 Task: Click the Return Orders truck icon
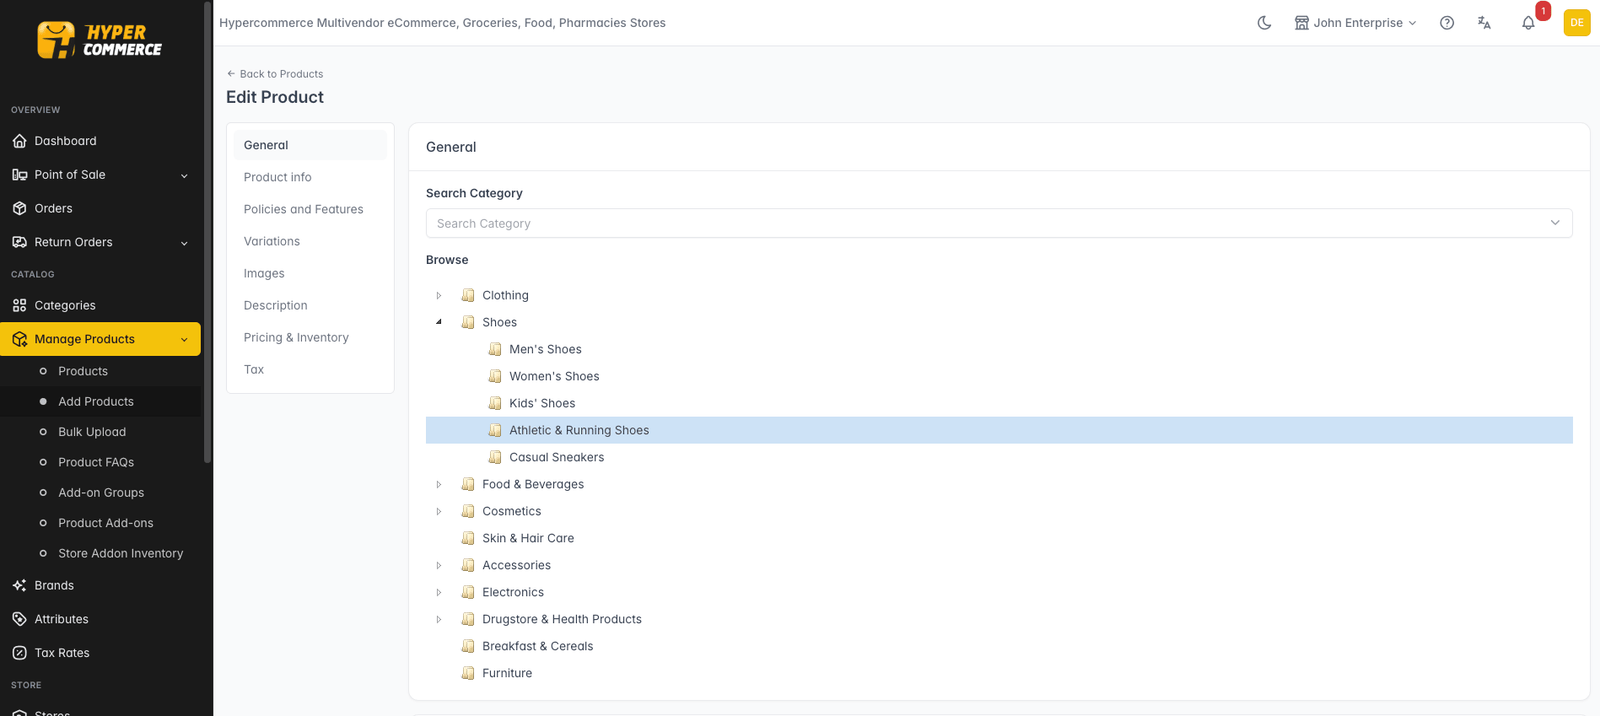[x=19, y=242]
